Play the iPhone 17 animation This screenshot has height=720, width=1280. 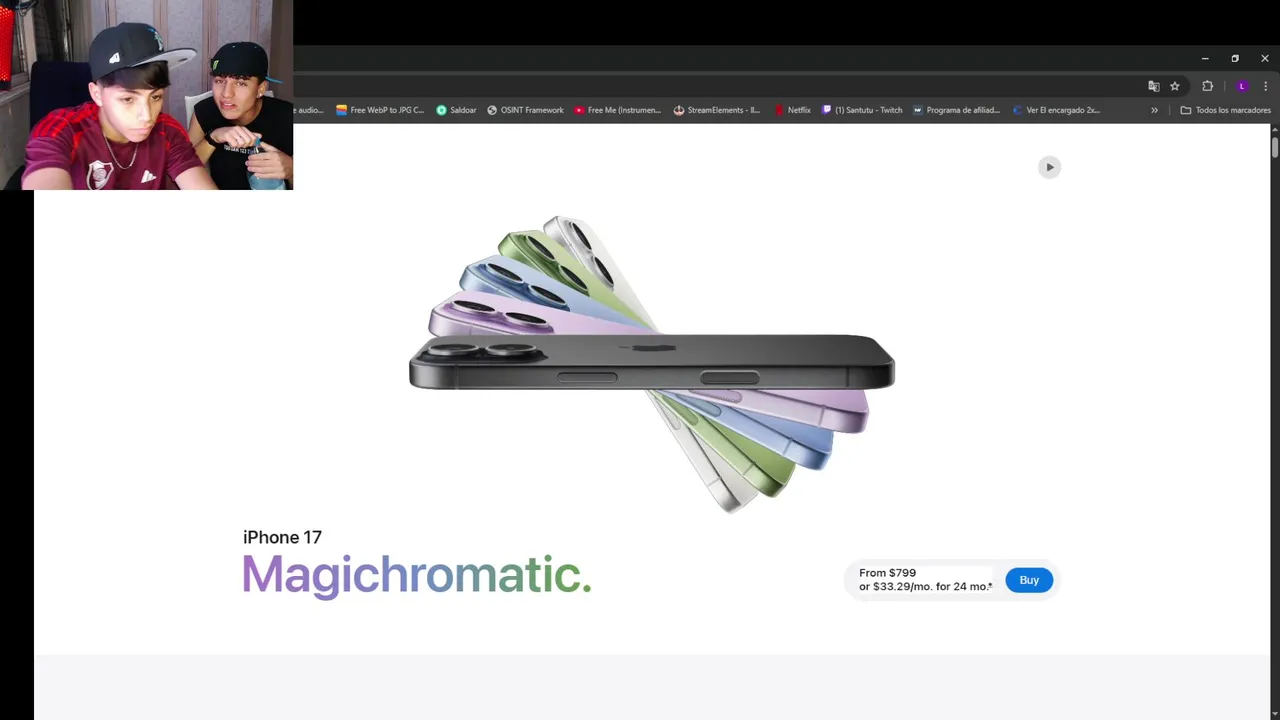tap(1049, 167)
